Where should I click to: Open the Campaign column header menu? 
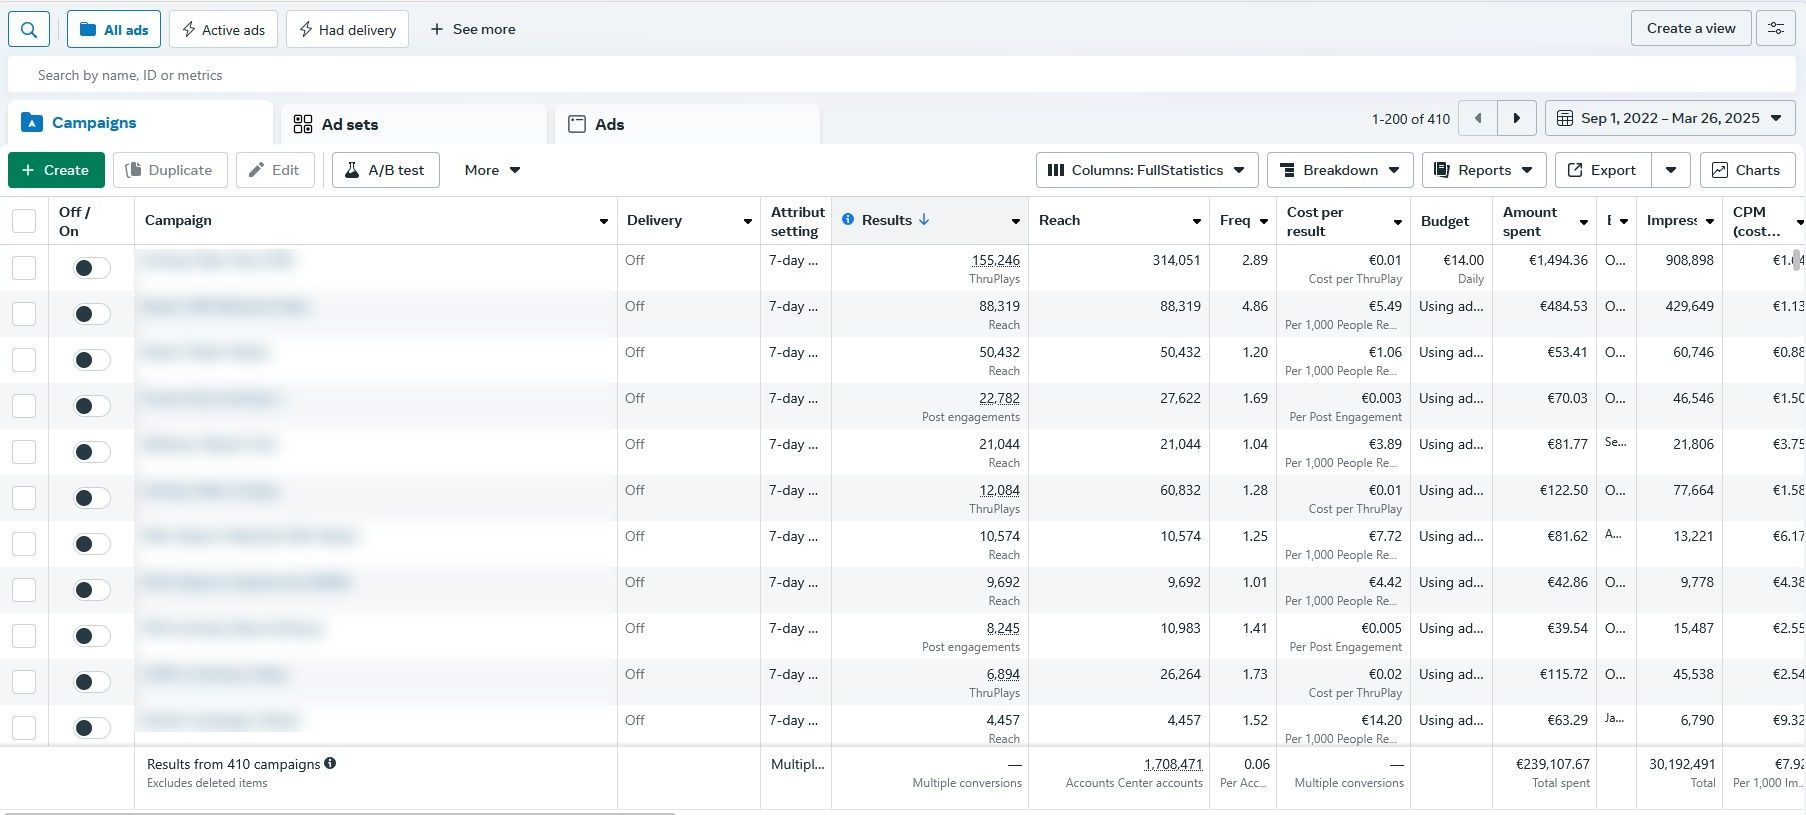(604, 221)
